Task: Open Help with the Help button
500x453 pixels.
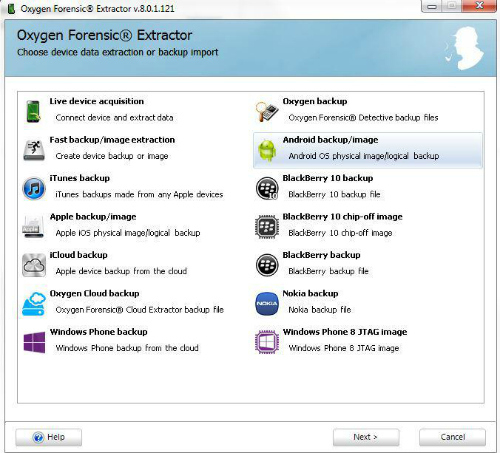Action: tap(49, 437)
